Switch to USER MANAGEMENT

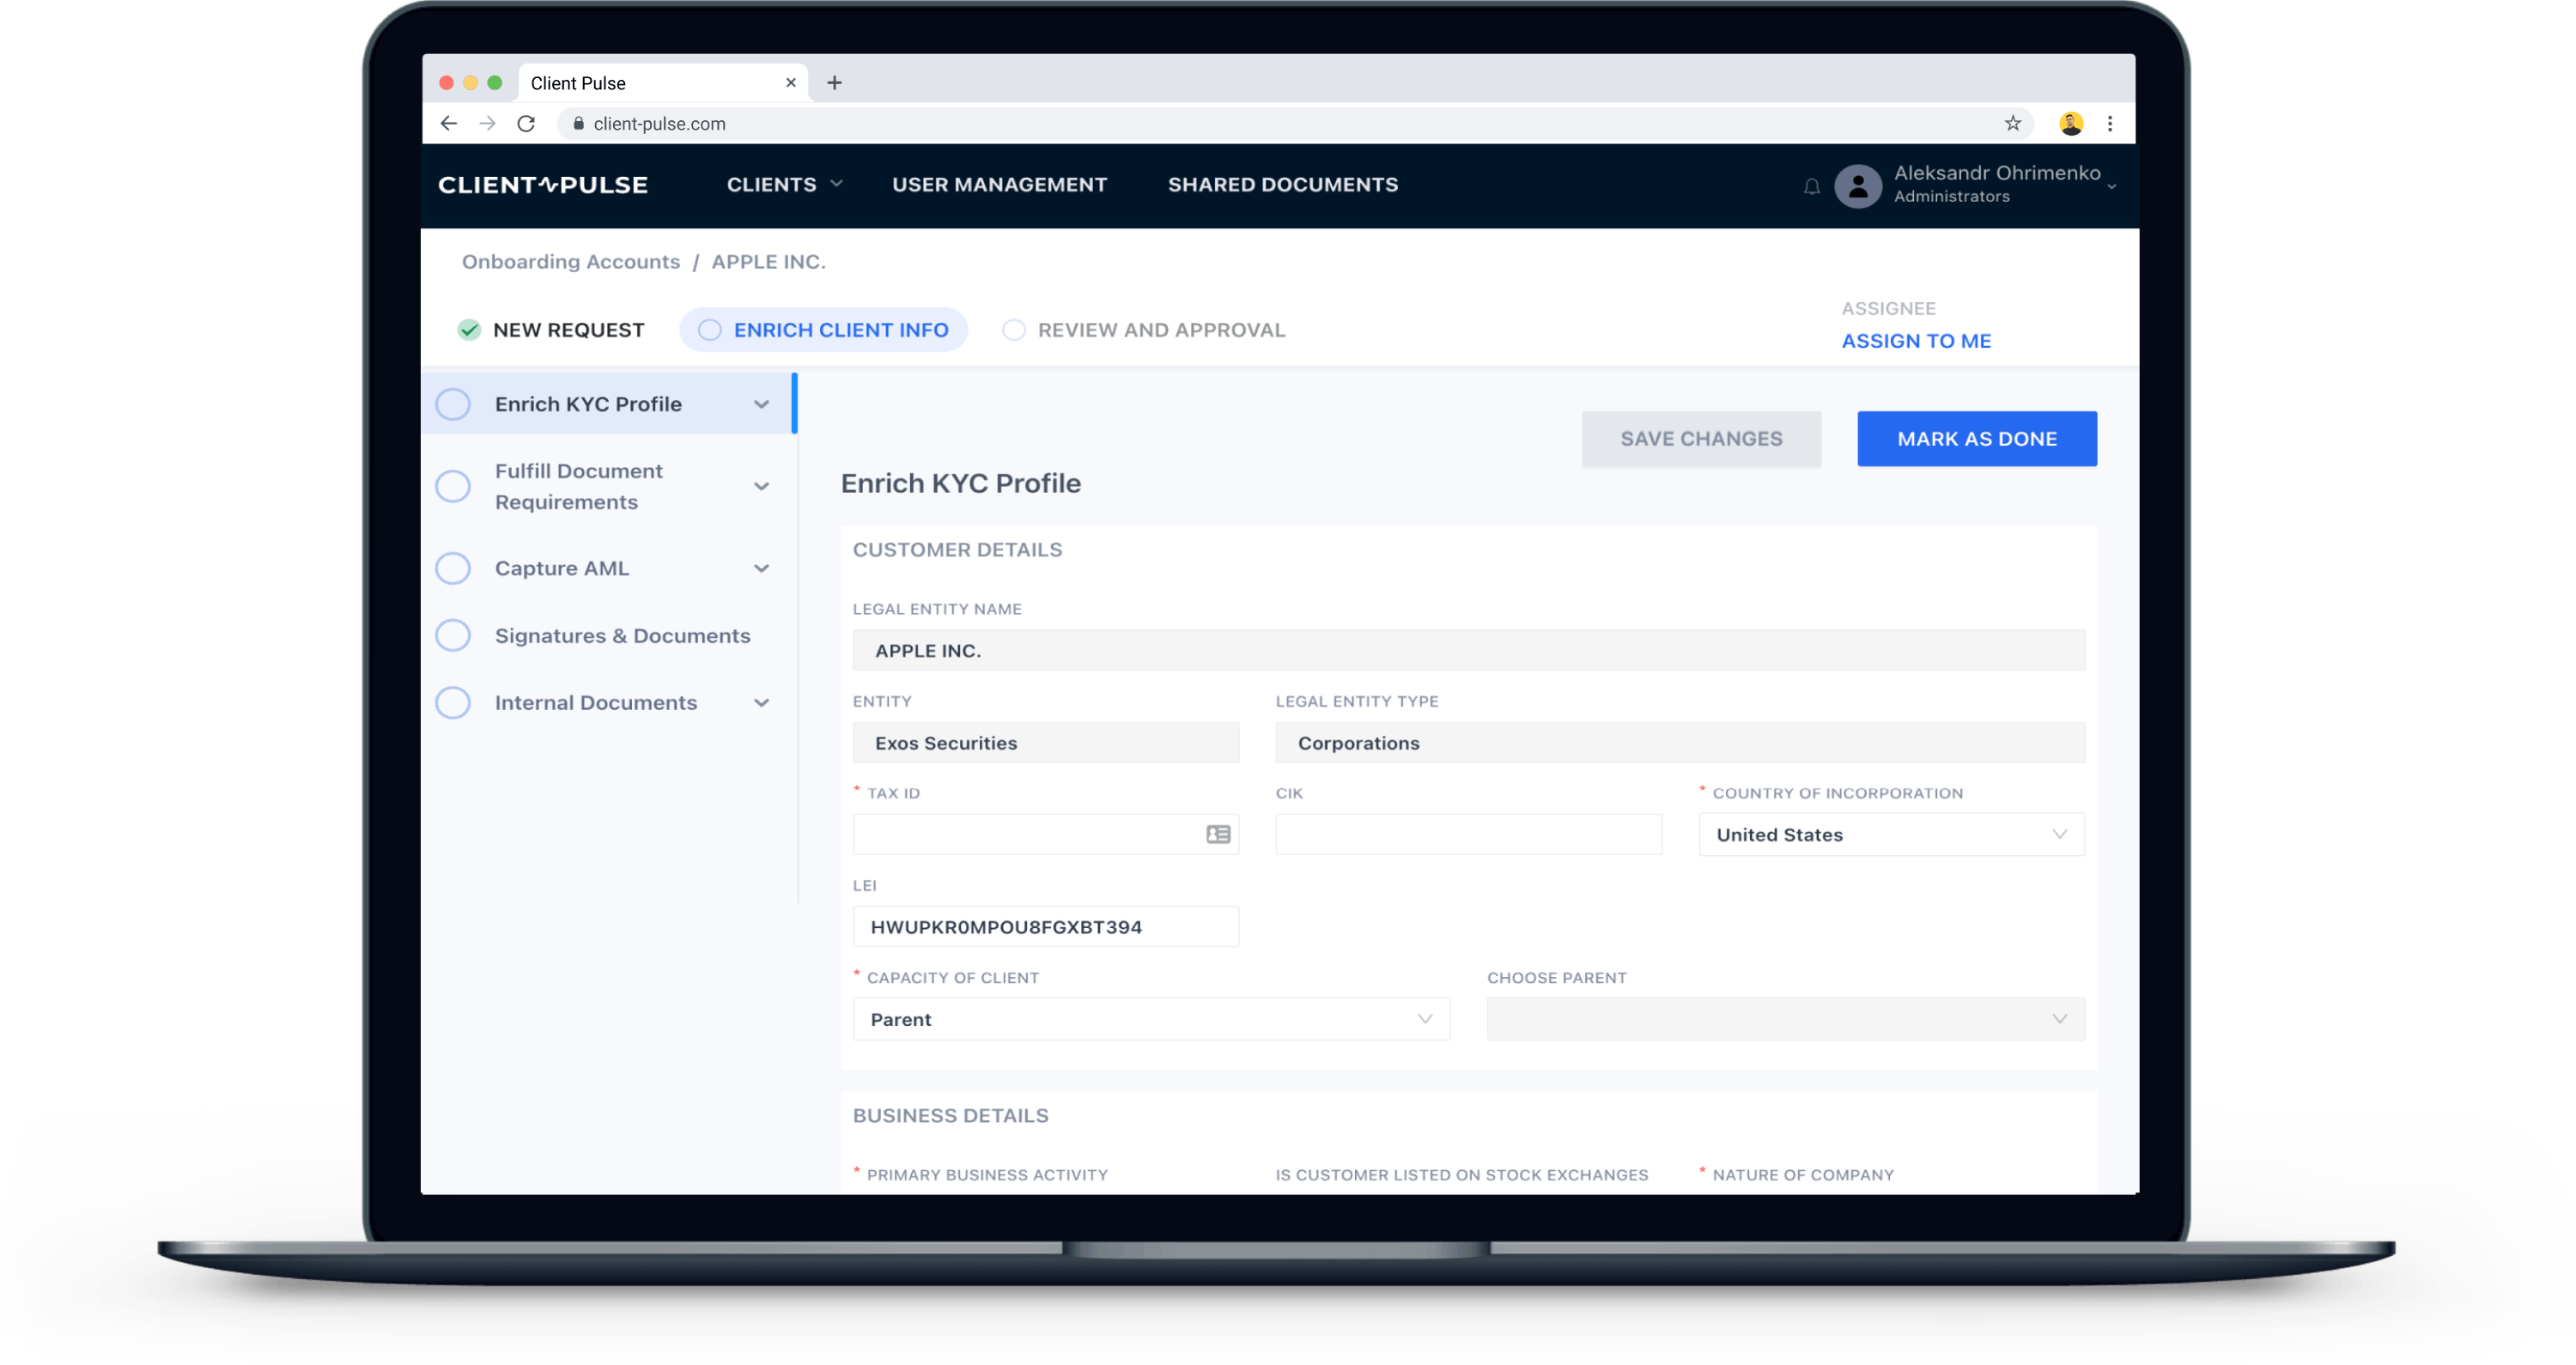pos(999,184)
